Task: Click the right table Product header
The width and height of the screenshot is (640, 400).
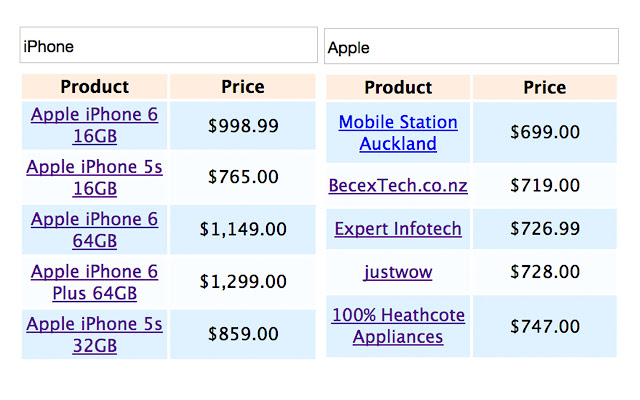Action: [398, 88]
